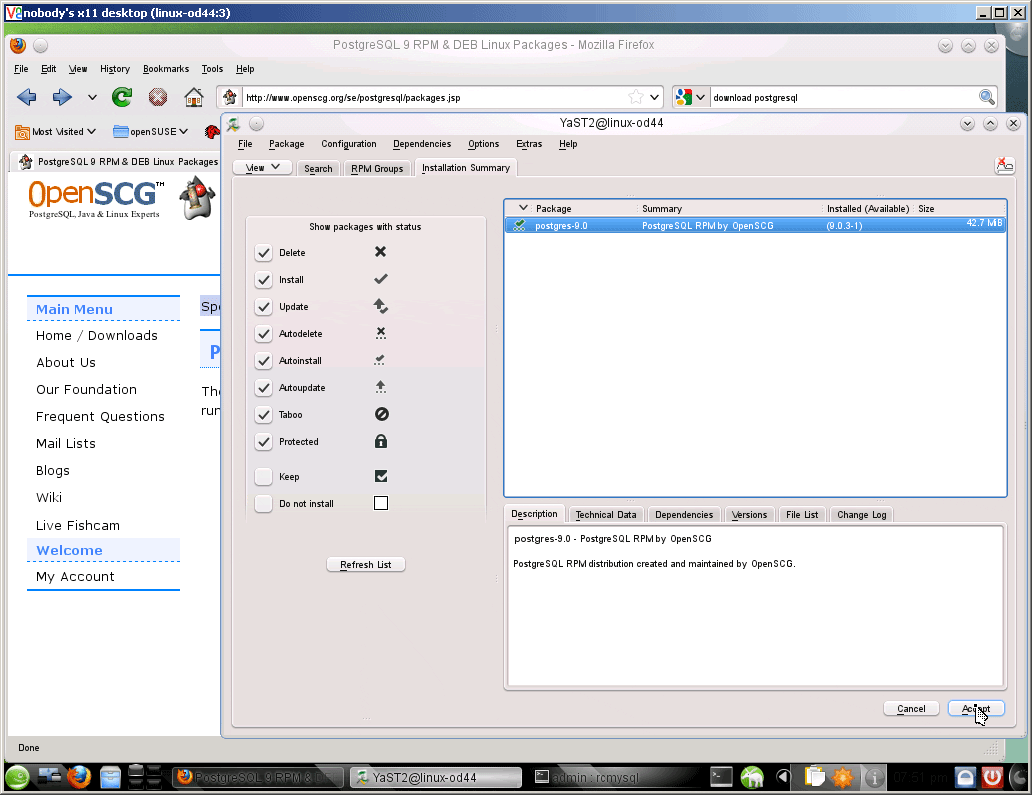This screenshot has height=795, width=1032.
Task: Click Firefox back arrow button
Action: click(x=26, y=97)
